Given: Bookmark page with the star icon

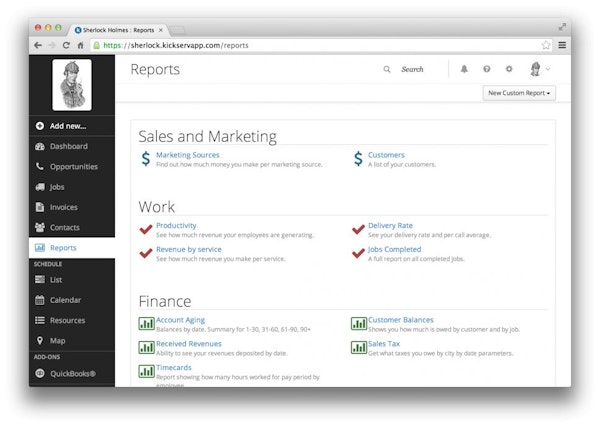Looking at the screenshot, I should tap(546, 45).
